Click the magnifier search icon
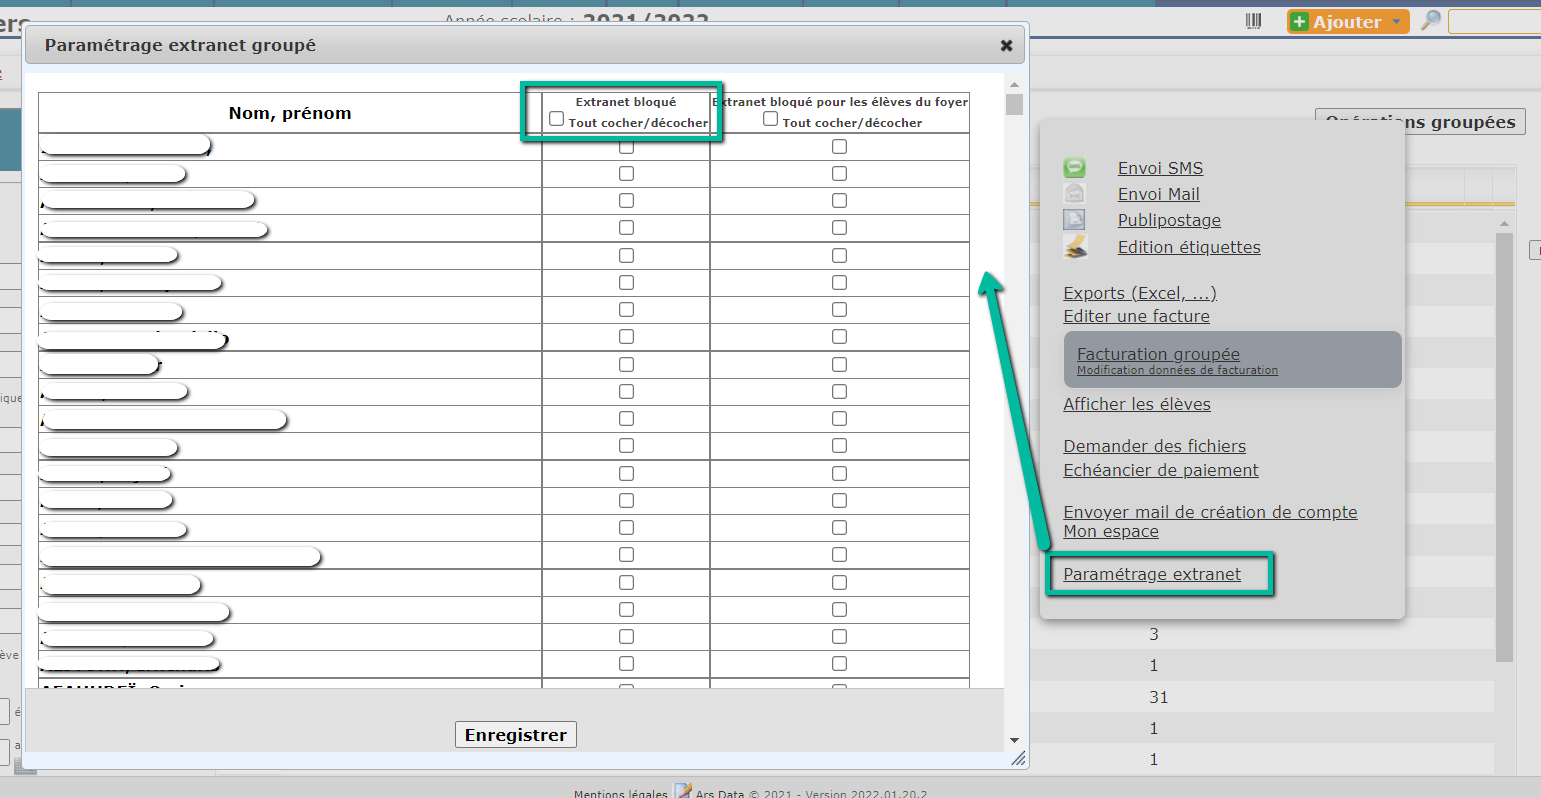The height and width of the screenshot is (798, 1541). (x=1431, y=20)
